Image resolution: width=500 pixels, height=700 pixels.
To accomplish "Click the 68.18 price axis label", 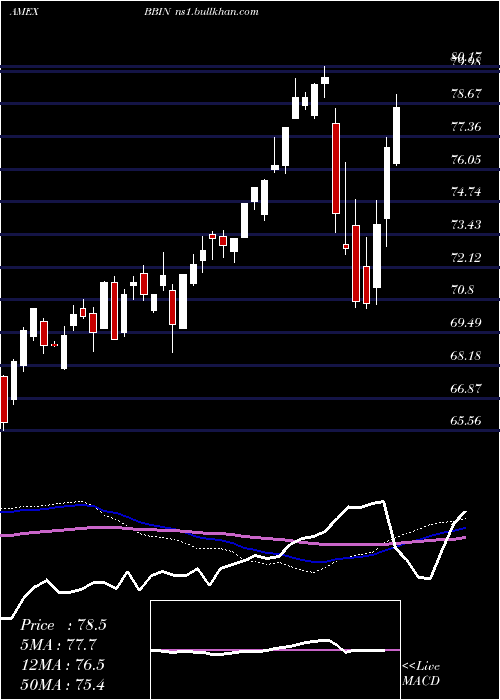I will [x=466, y=356].
